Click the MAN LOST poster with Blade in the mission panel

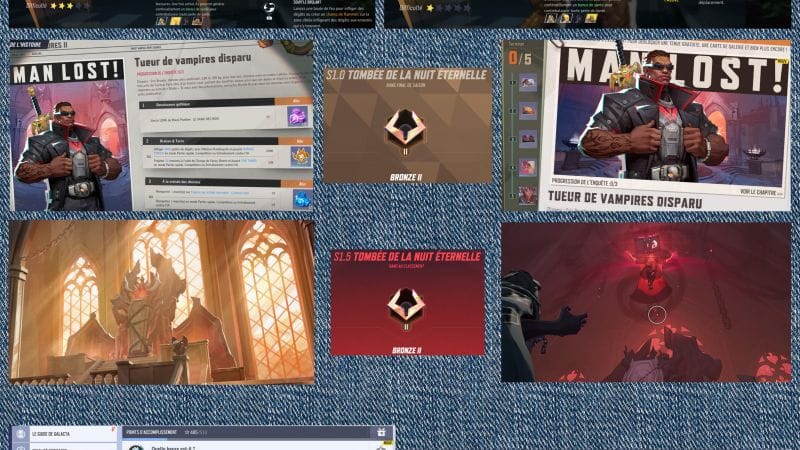tap(68, 134)
